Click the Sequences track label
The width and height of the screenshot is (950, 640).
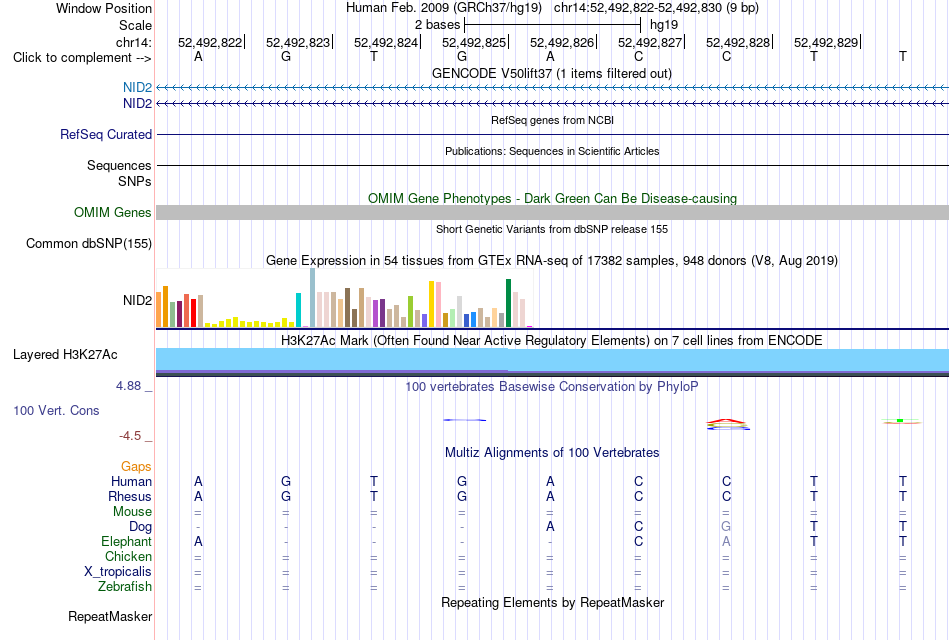(119, 165)
